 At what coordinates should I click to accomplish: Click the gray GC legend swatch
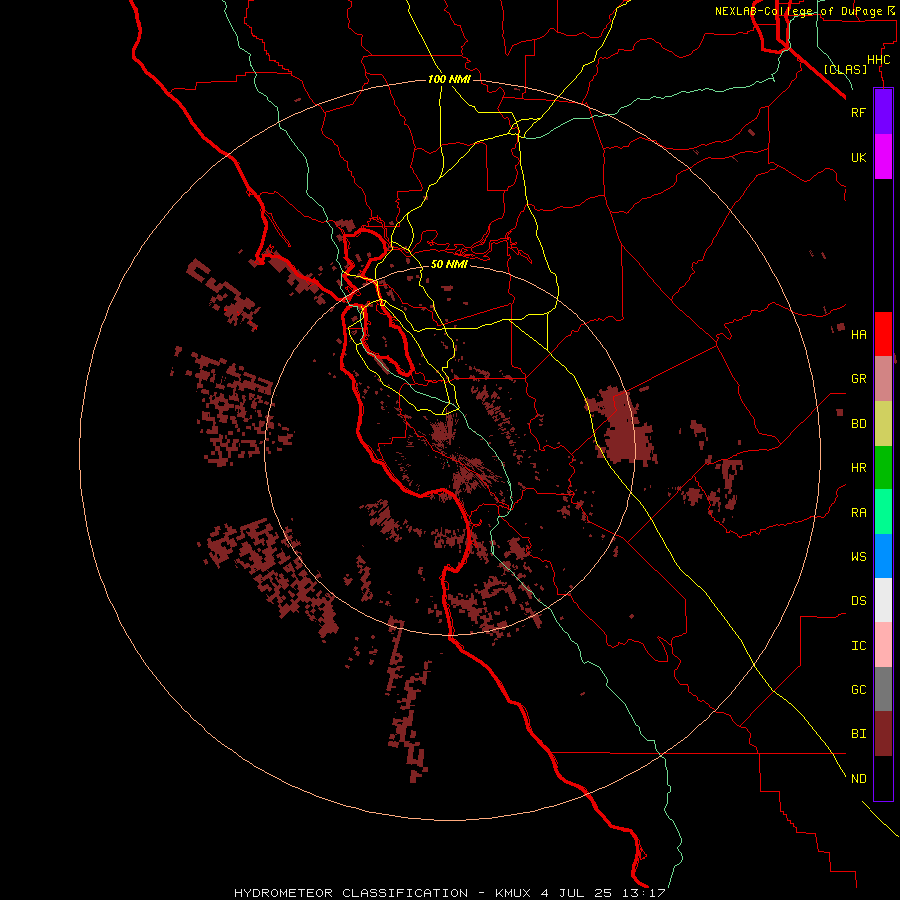(x=883, y=689)
